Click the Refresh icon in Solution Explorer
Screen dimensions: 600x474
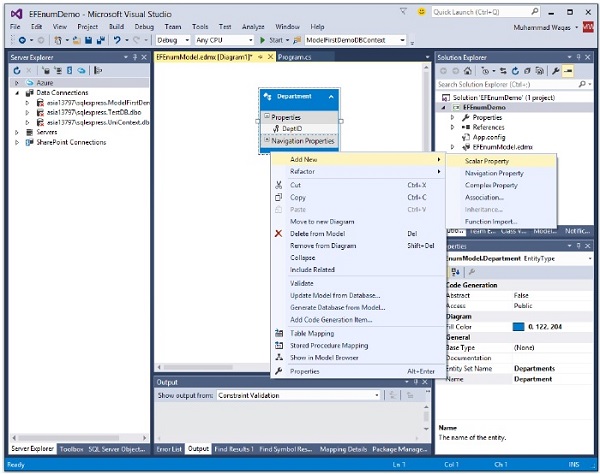(x=515, y=71)
